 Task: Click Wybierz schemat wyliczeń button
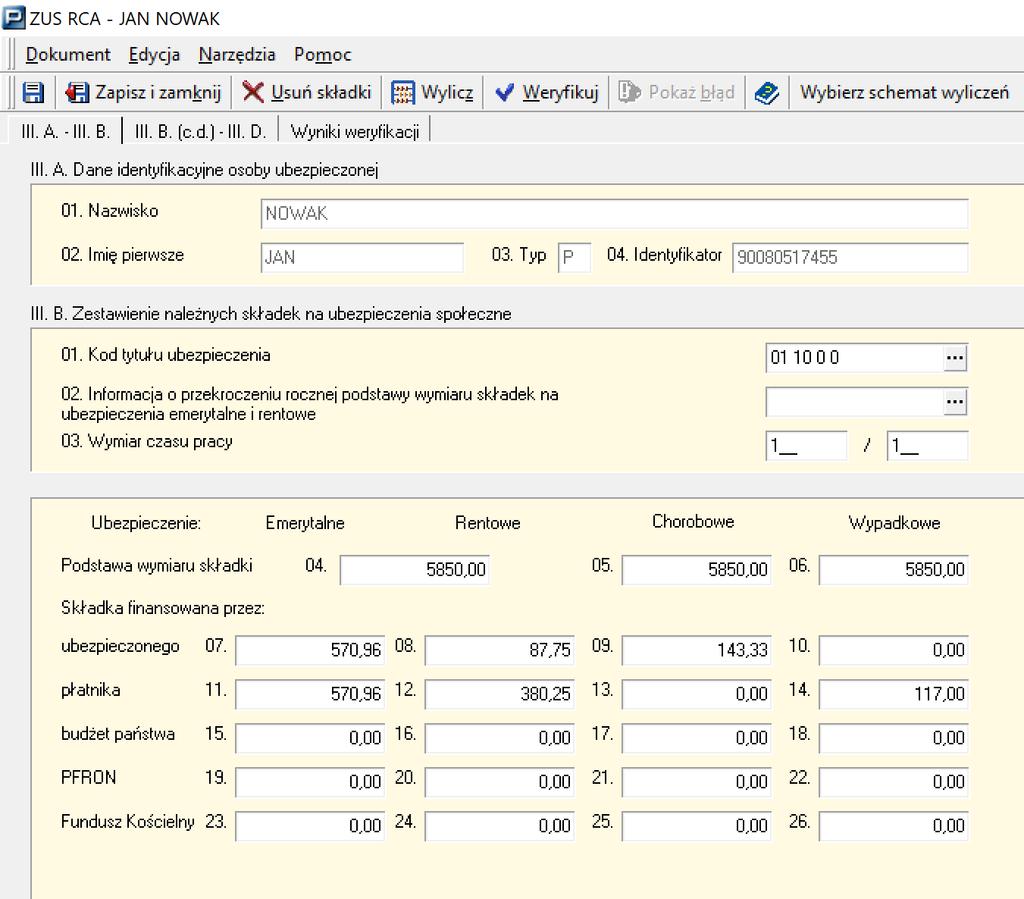(x=904, y=93)
